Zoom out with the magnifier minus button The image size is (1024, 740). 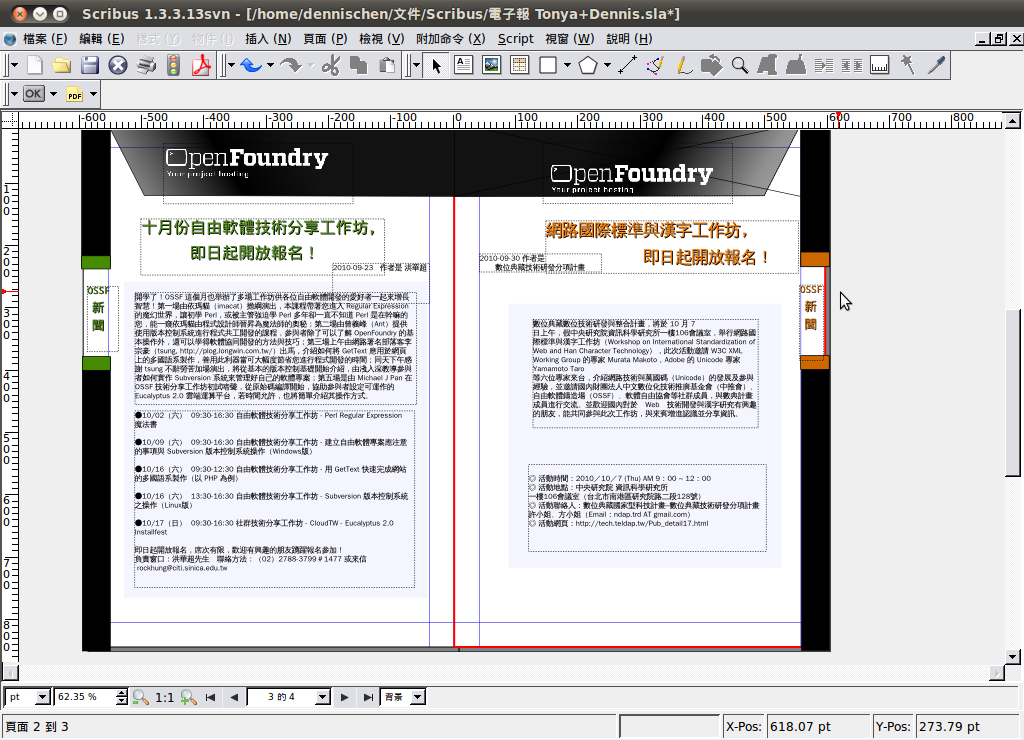click(x=140, y=698)
